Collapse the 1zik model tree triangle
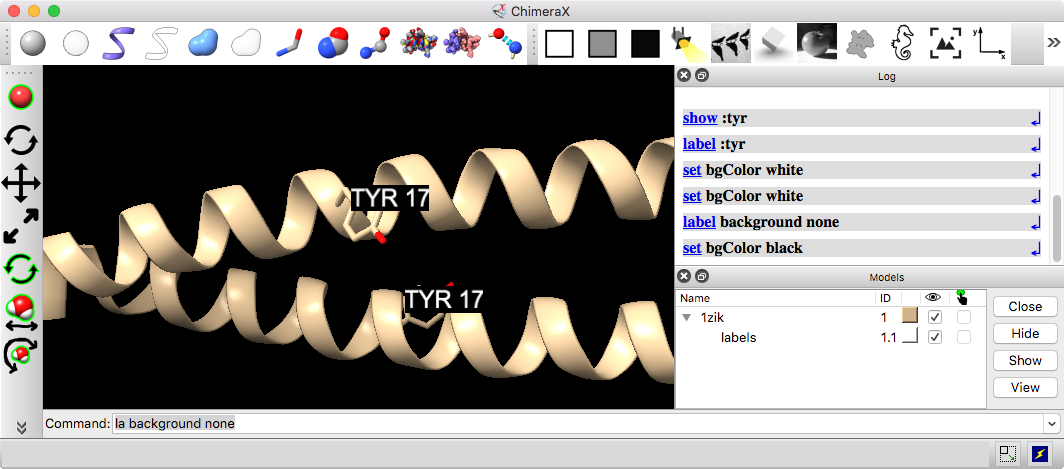The image size is (1064, 469). tap(687, 317)
